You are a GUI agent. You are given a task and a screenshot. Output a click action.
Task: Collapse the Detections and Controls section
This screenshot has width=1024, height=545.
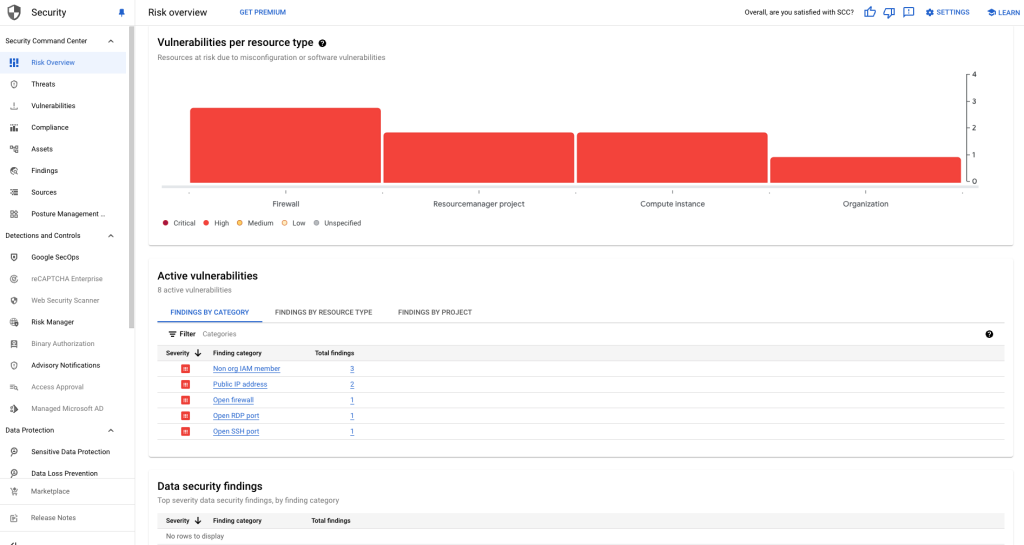tap(110, 236)
